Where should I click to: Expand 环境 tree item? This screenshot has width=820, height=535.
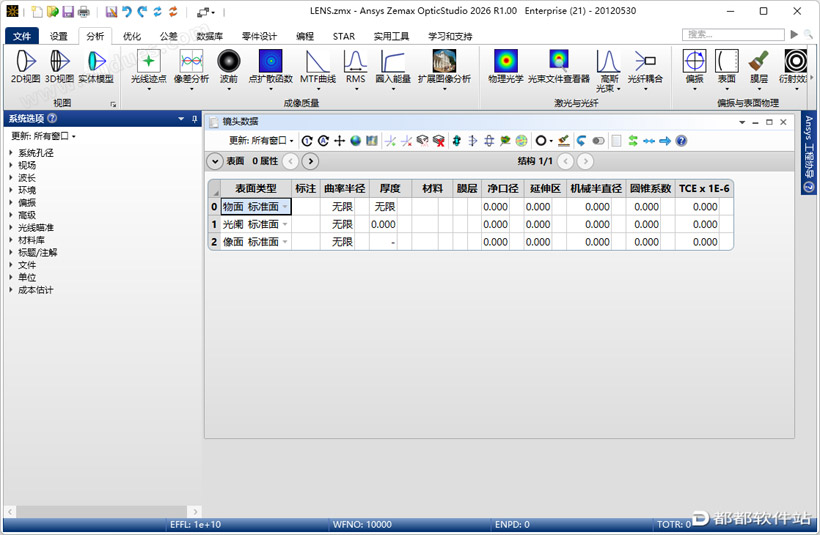point(10,190)
